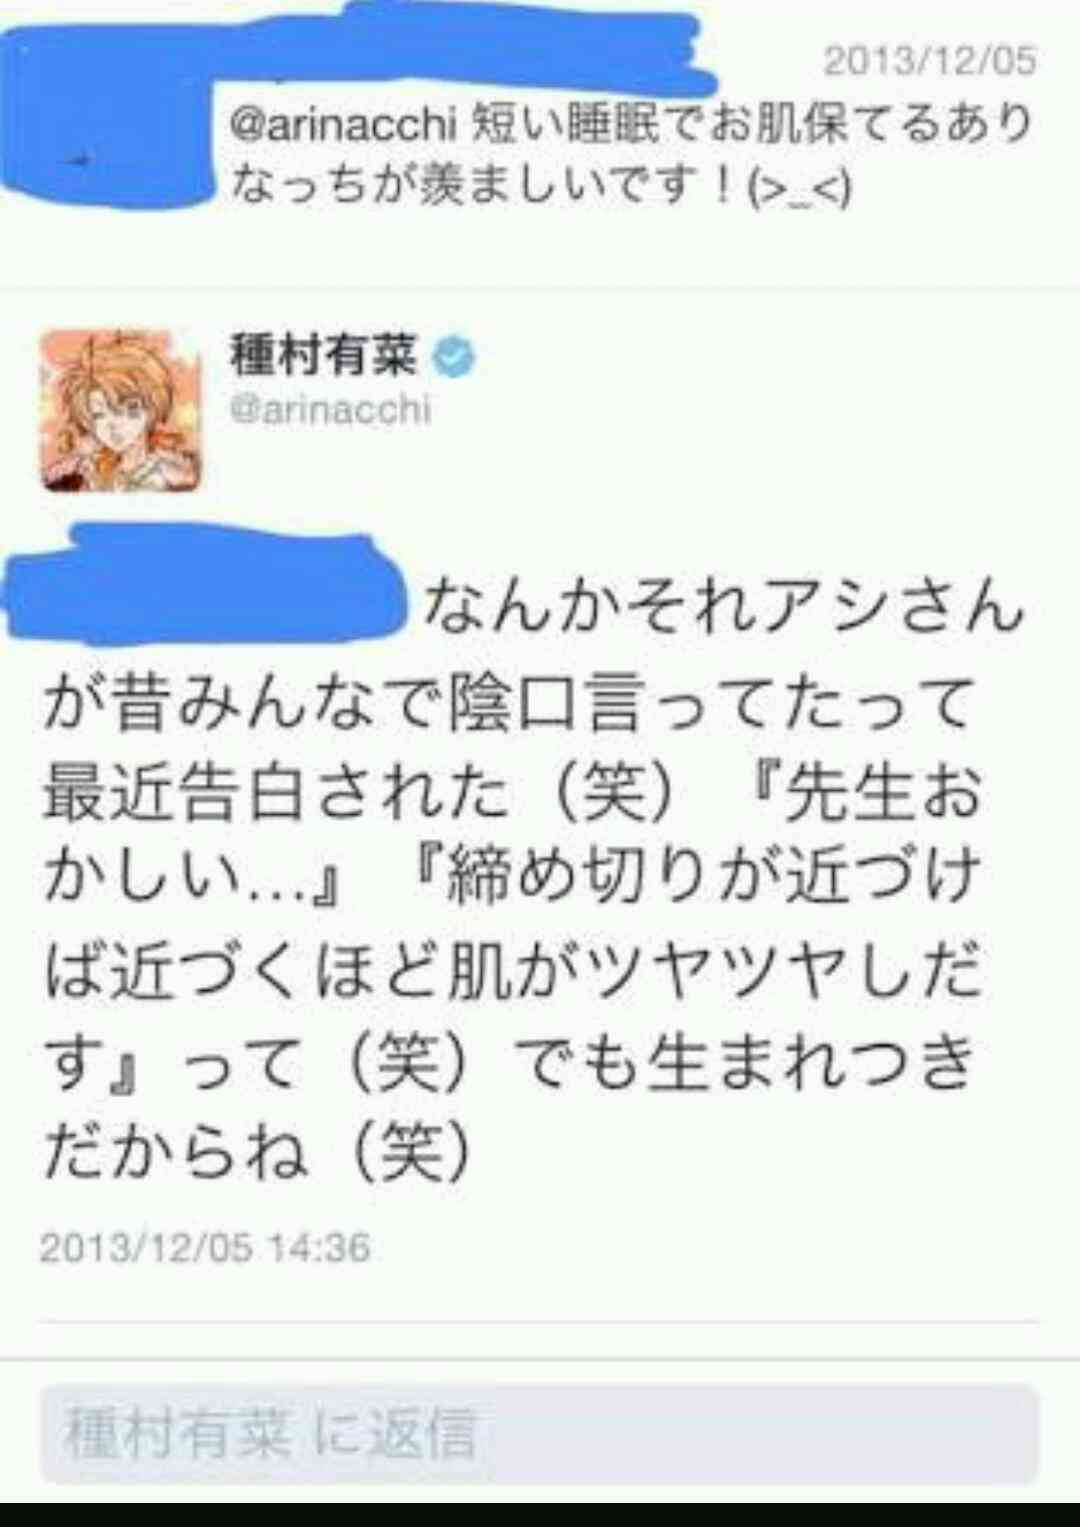Focus the 種村有菜 に返信 reply field
Image resolution: width=1080 pixels, height=1527 pixels.
click(x=539, y=1433)
